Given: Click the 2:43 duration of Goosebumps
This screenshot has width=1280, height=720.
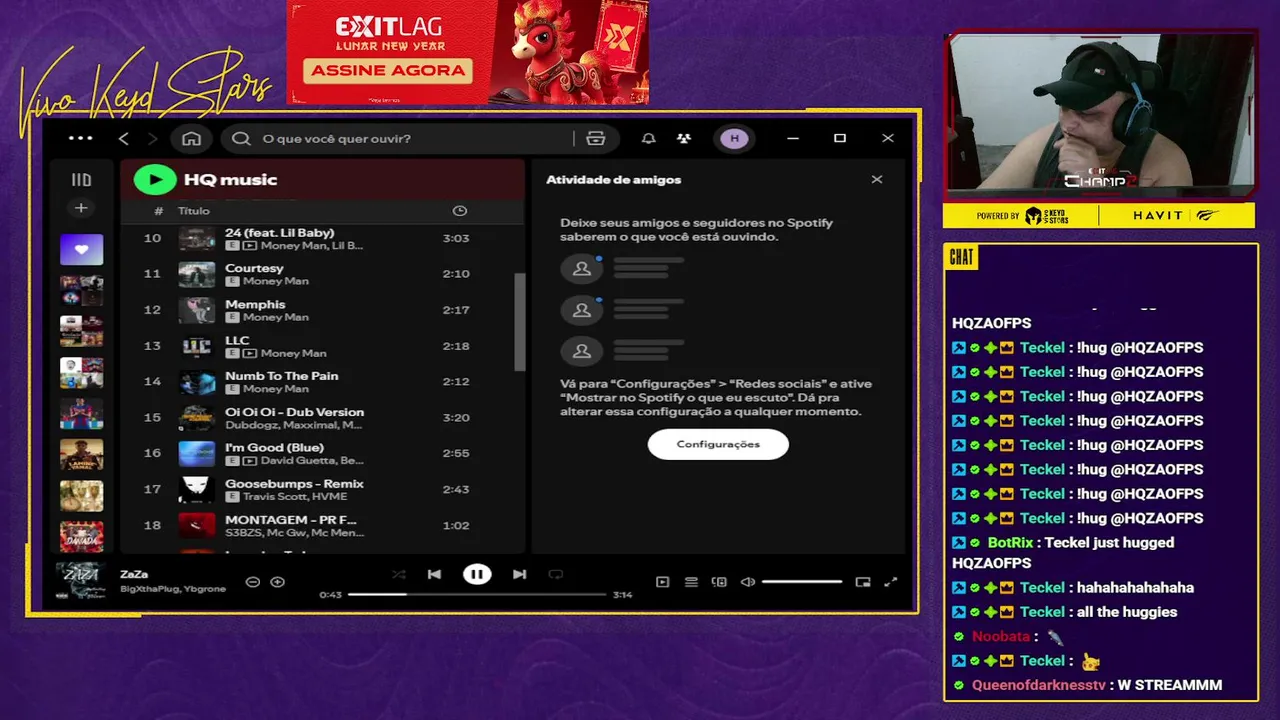Looking at the screenshot, I should [x=456, y=489].
